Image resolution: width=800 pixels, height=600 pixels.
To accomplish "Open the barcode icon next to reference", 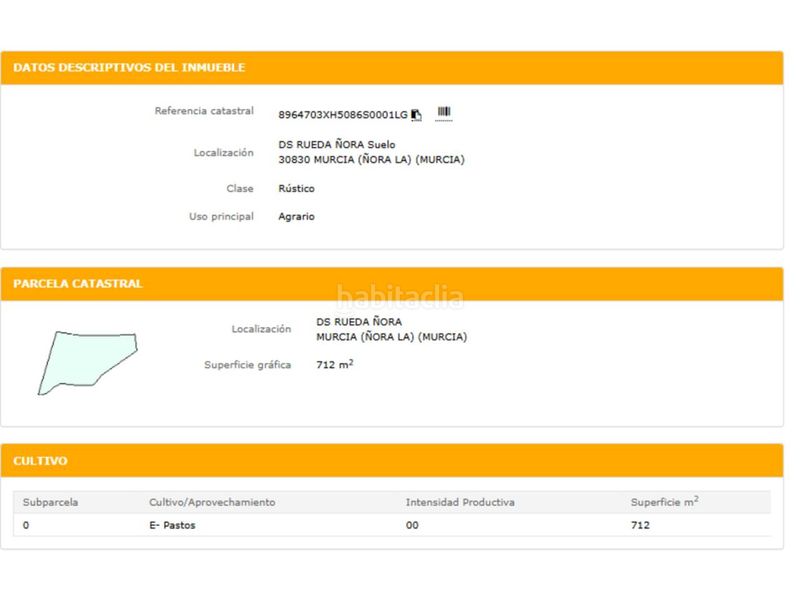I will 444,113.
